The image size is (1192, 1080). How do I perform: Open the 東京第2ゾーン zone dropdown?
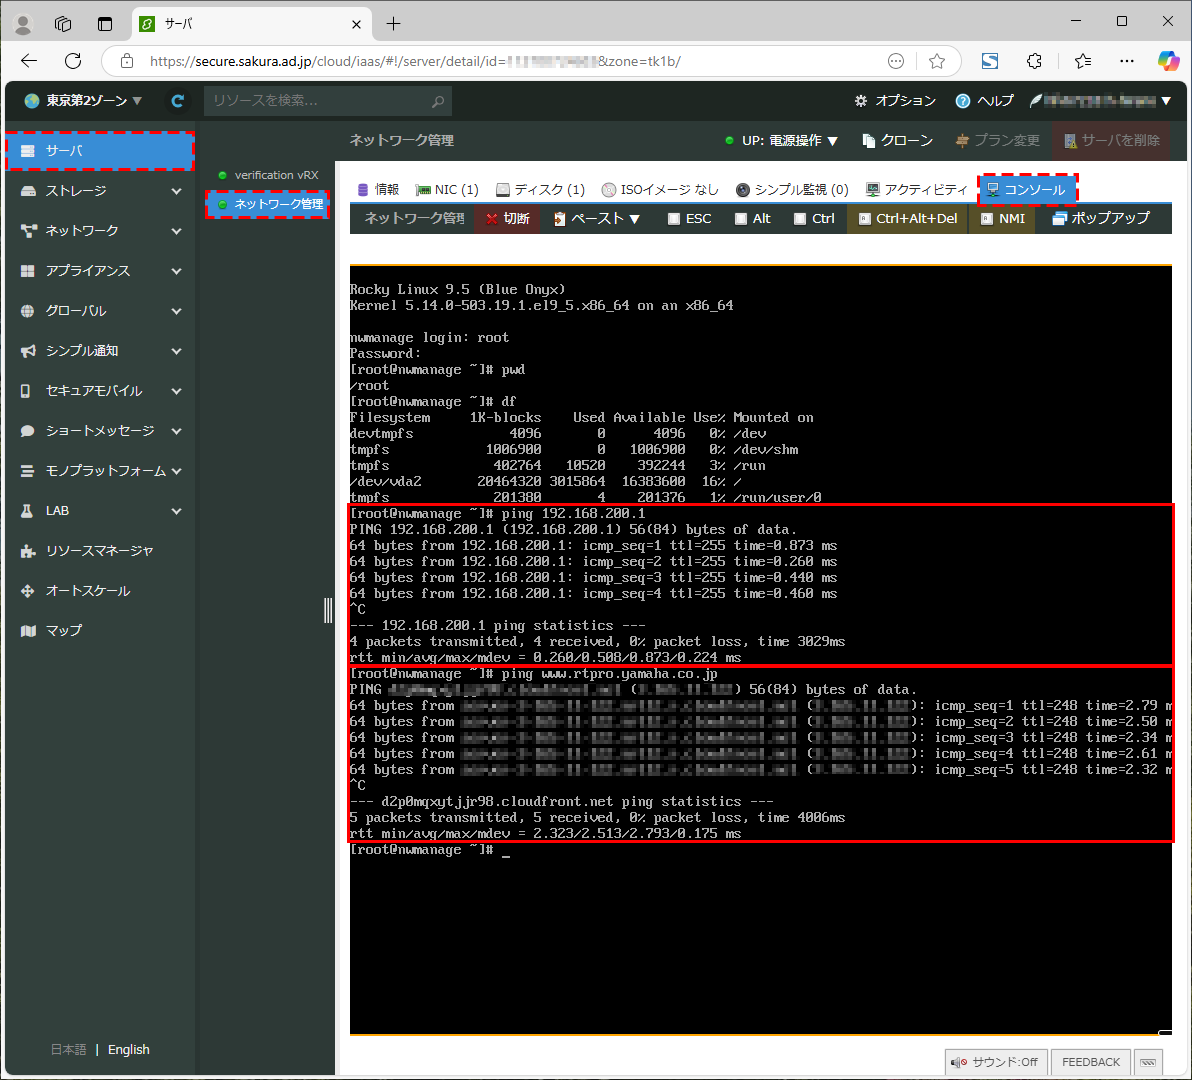click(x=84, y=101)
